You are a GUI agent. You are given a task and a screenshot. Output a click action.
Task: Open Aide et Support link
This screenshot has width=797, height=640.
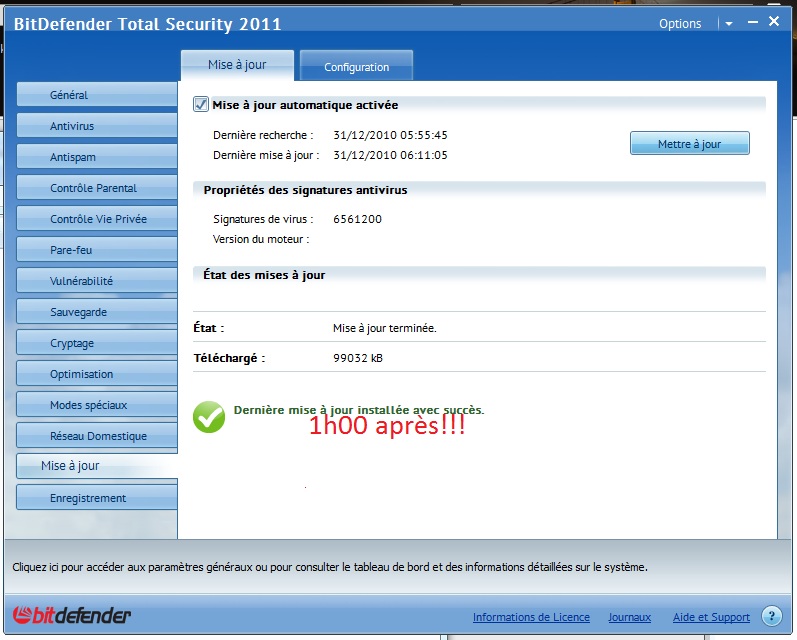[x=711, y=617]
